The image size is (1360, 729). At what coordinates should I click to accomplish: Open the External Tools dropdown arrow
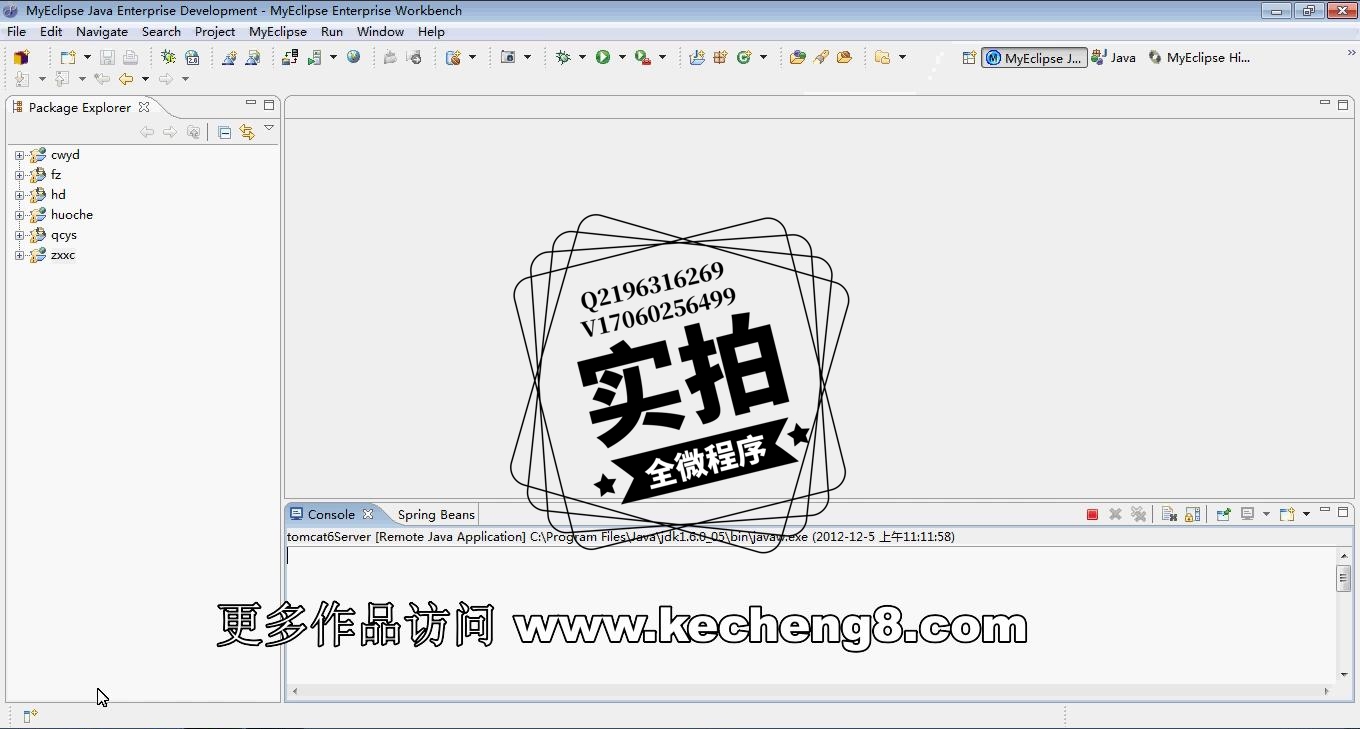[662, 57]
